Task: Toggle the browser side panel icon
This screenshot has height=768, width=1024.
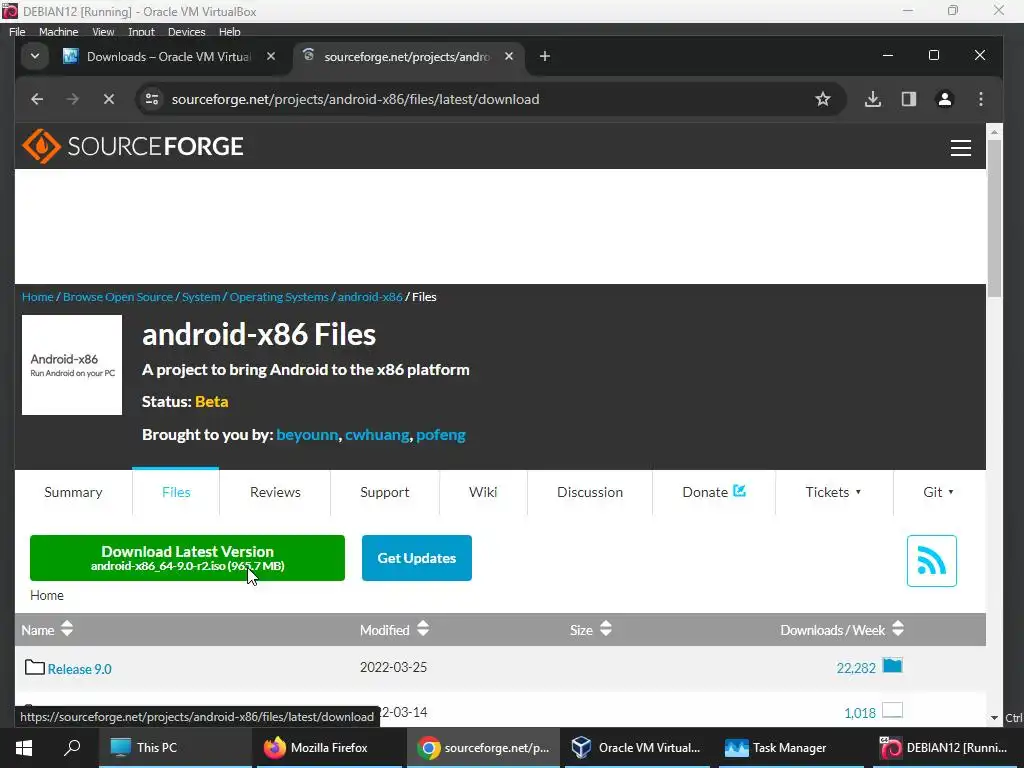Action: coord(908,99)
